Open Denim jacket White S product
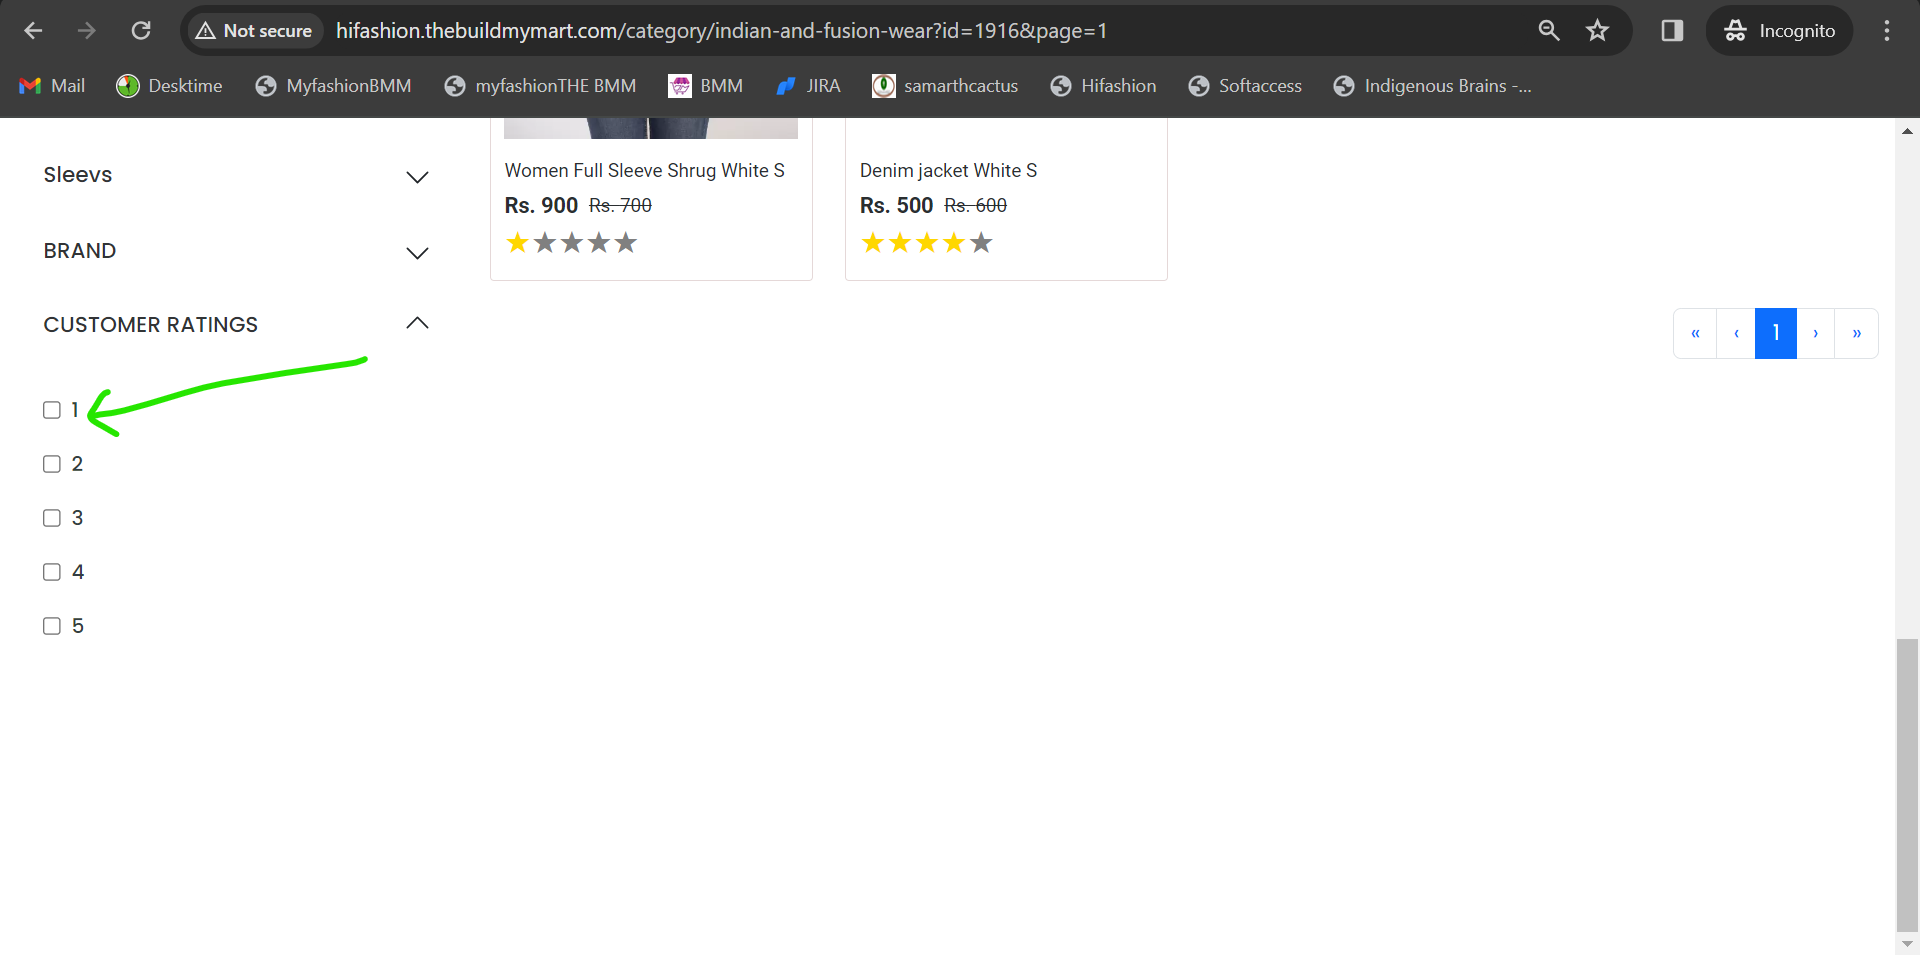Image resolution: width=1920 pixels, height=955 pixels. click(948, 171)
